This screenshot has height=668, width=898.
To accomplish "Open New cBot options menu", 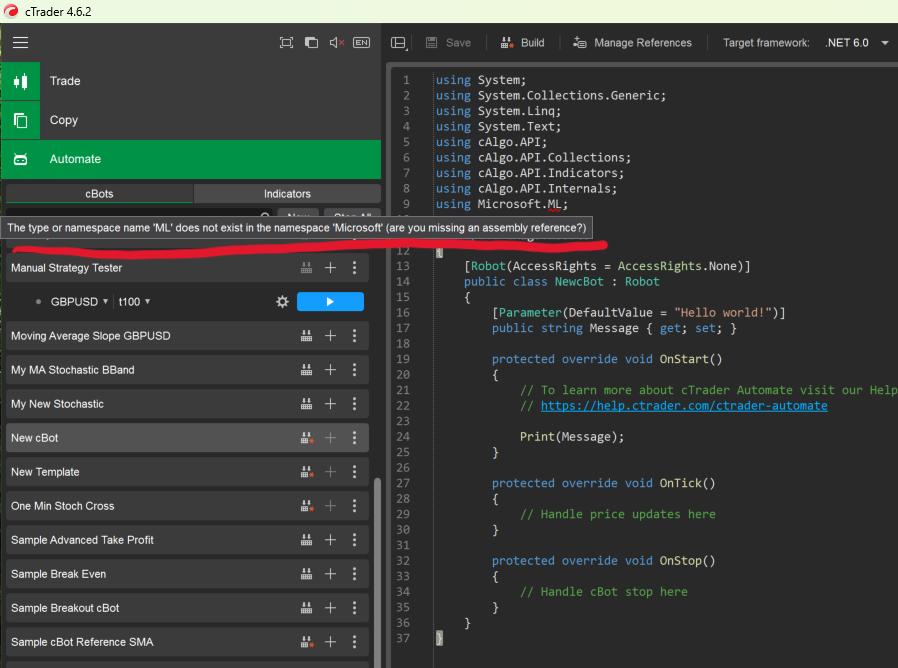I will point(355,438).
